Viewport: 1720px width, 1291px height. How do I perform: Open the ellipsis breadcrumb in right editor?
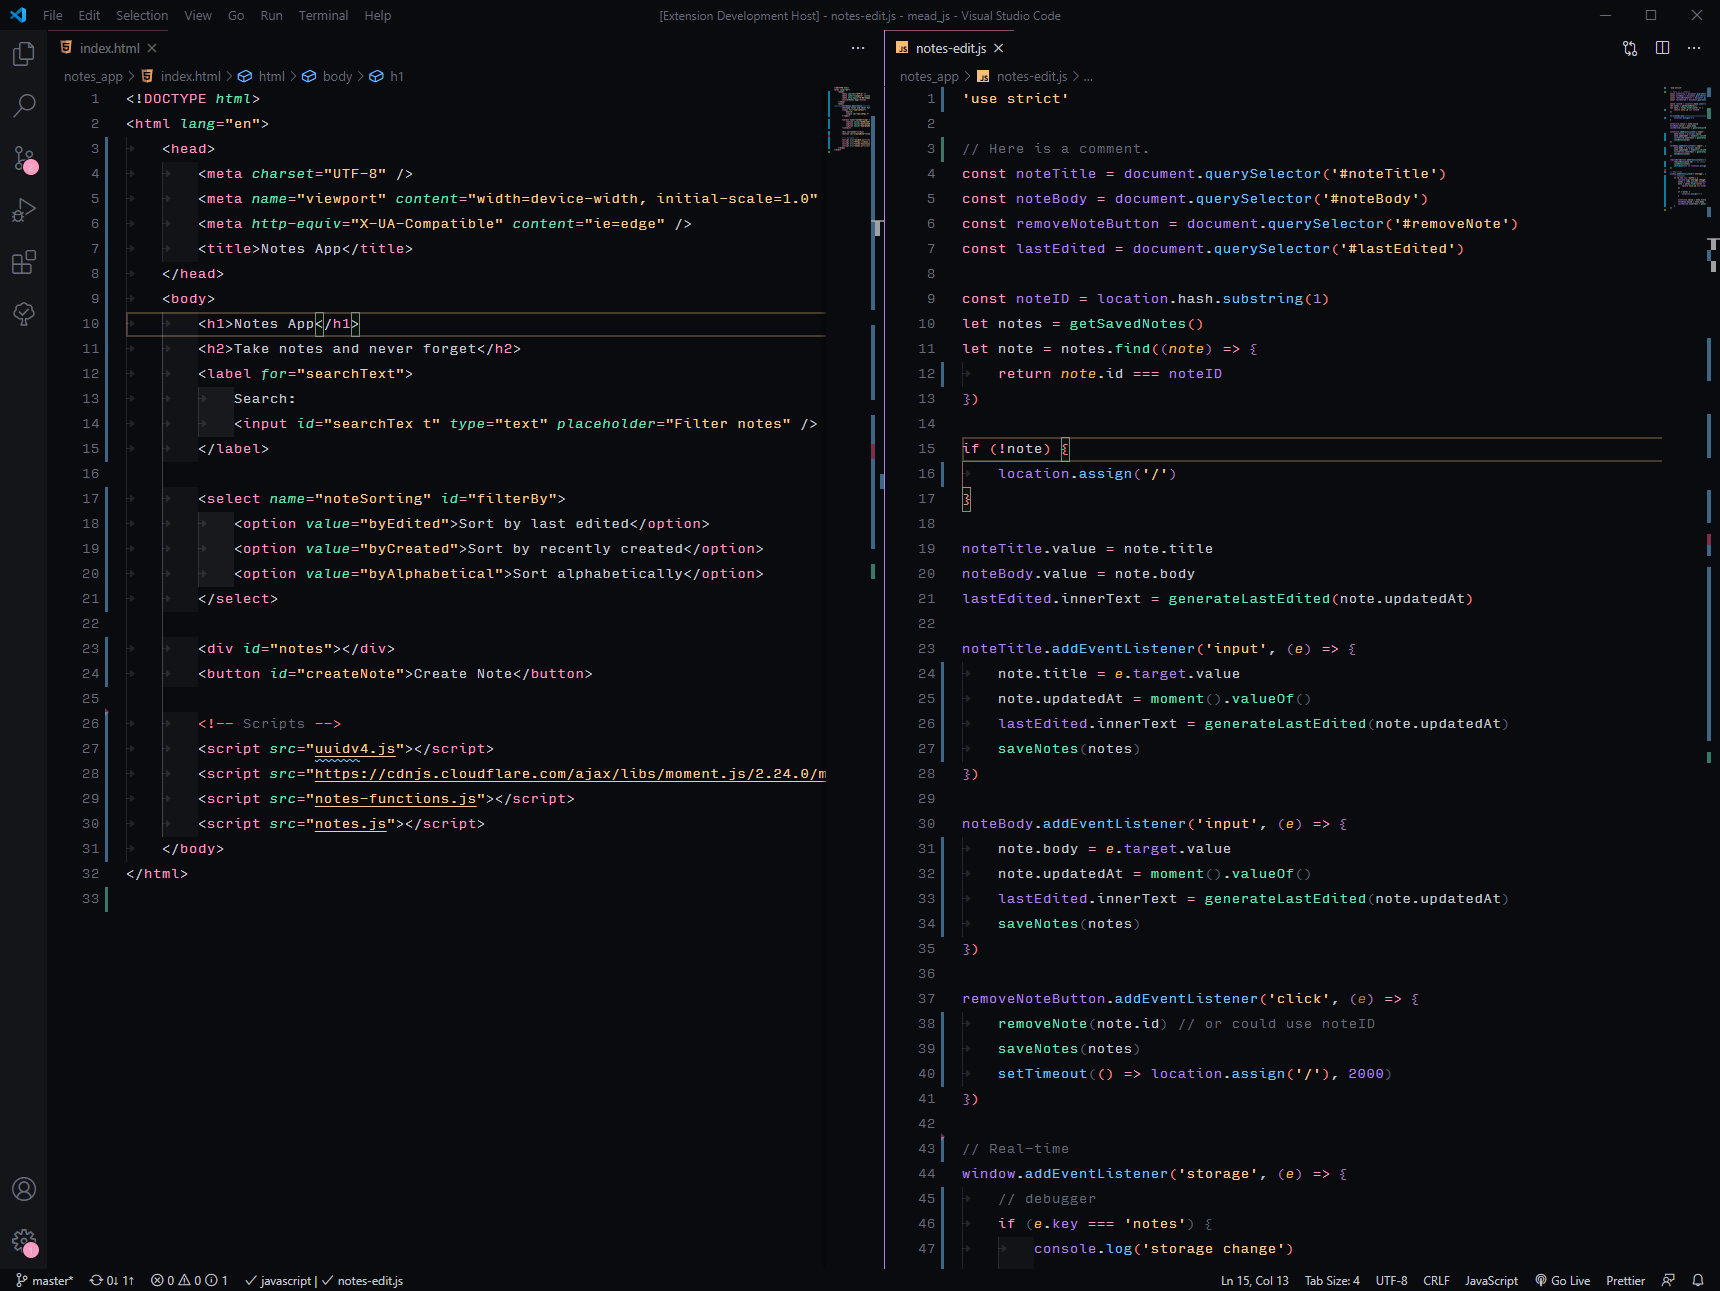click(1088, 76)
